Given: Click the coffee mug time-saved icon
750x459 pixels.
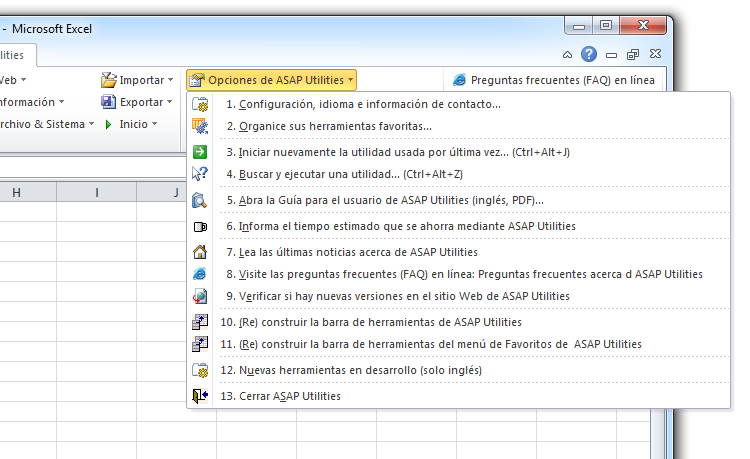Looking at the screenshot, I should [200, 227].
